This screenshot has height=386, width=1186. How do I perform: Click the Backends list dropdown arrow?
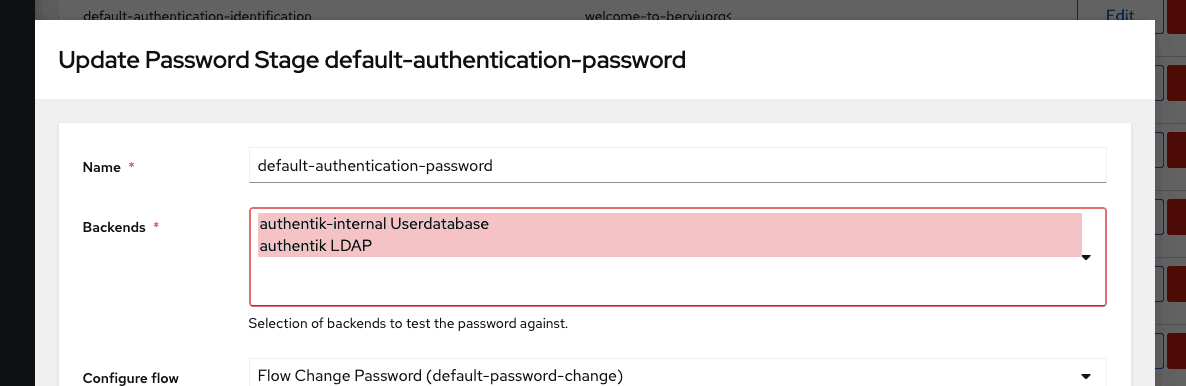1086,258
